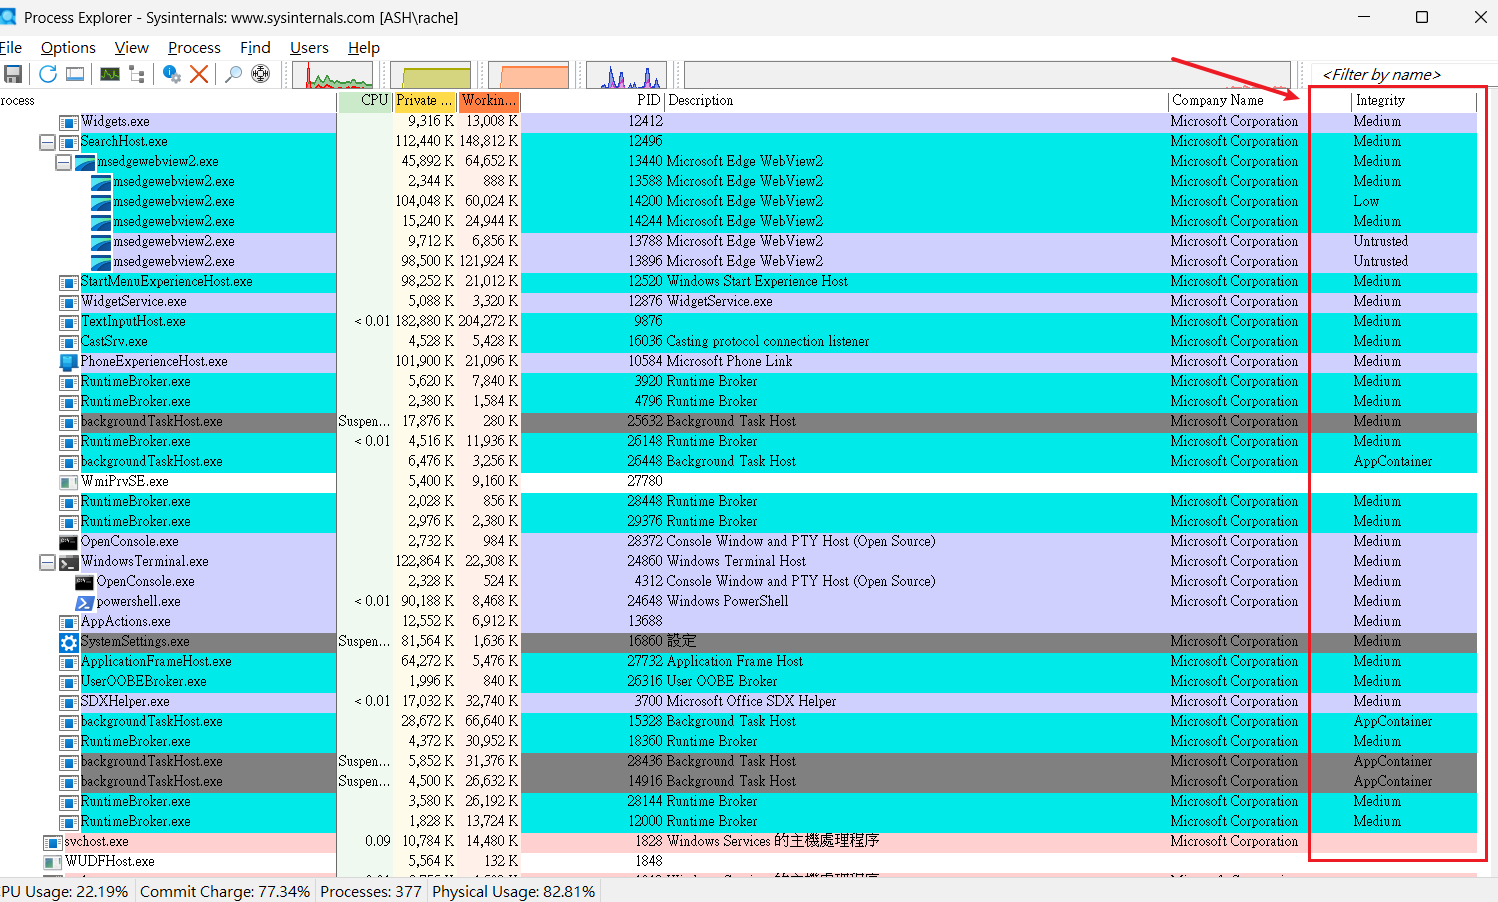This screenshot has height=902, width=1498.
Task: Select the UserOOBEBroker.exe process row
Action: 738,682
